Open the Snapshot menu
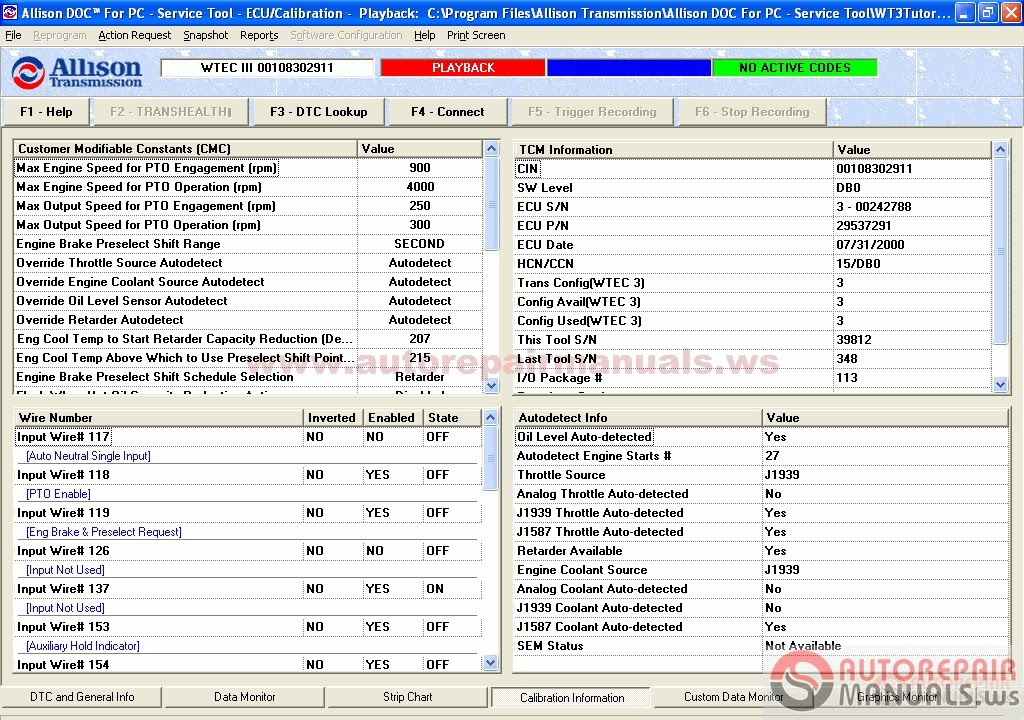Image resolution: width=1024 pixels, height=720 pixels. click(x=206, y=35)
